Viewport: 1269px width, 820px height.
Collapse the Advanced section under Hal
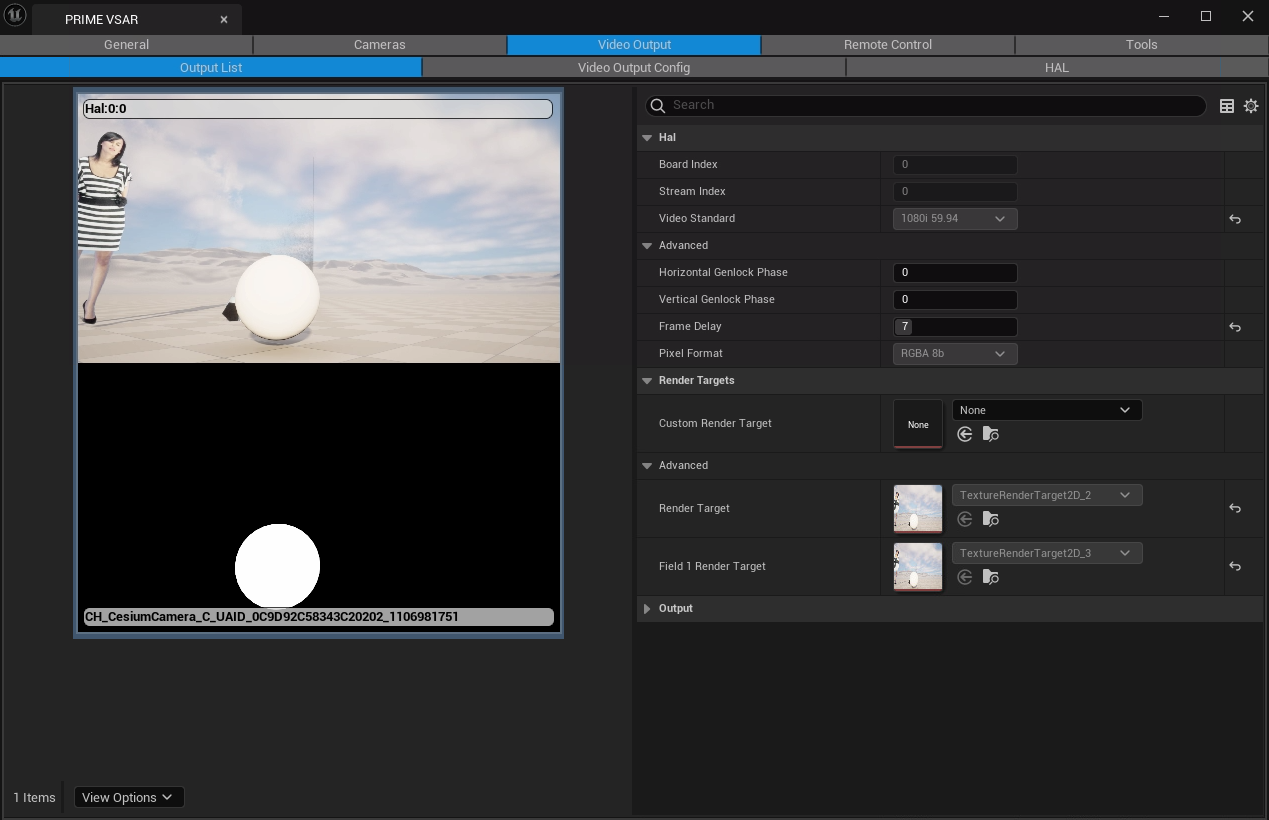[648, 246]
